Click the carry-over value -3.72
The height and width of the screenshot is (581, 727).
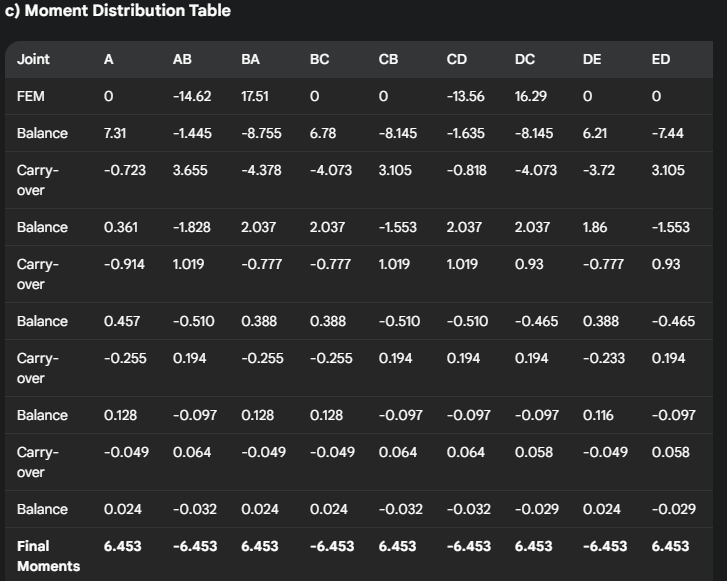[600, 170]
